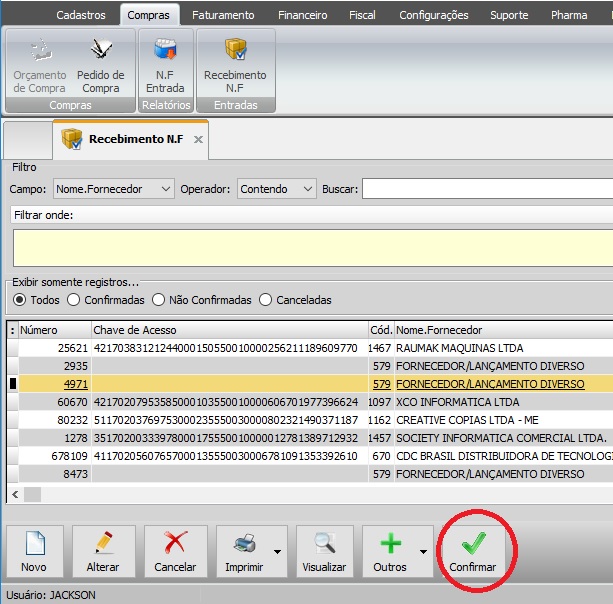Image resolution: width=613 pixels, height=604 pixels.
Task: Confirm with the green checkmark button
Action: click(x=473, y=551)
